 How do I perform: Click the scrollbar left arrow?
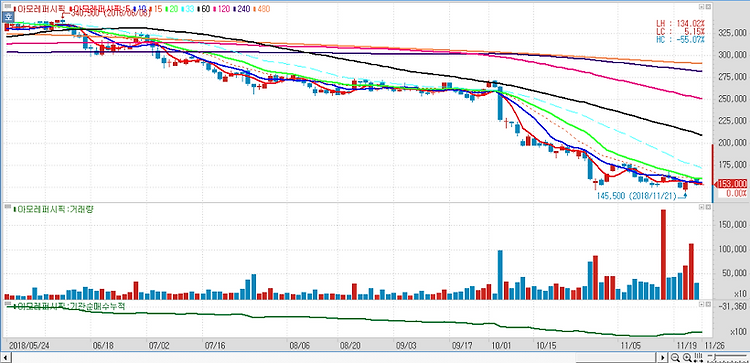click(x=6, y=357)
